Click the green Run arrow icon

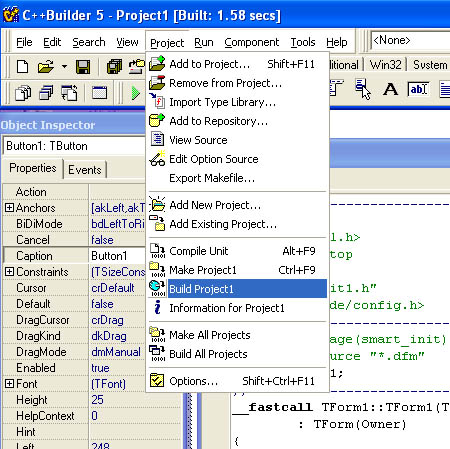[x=135, y=93]
